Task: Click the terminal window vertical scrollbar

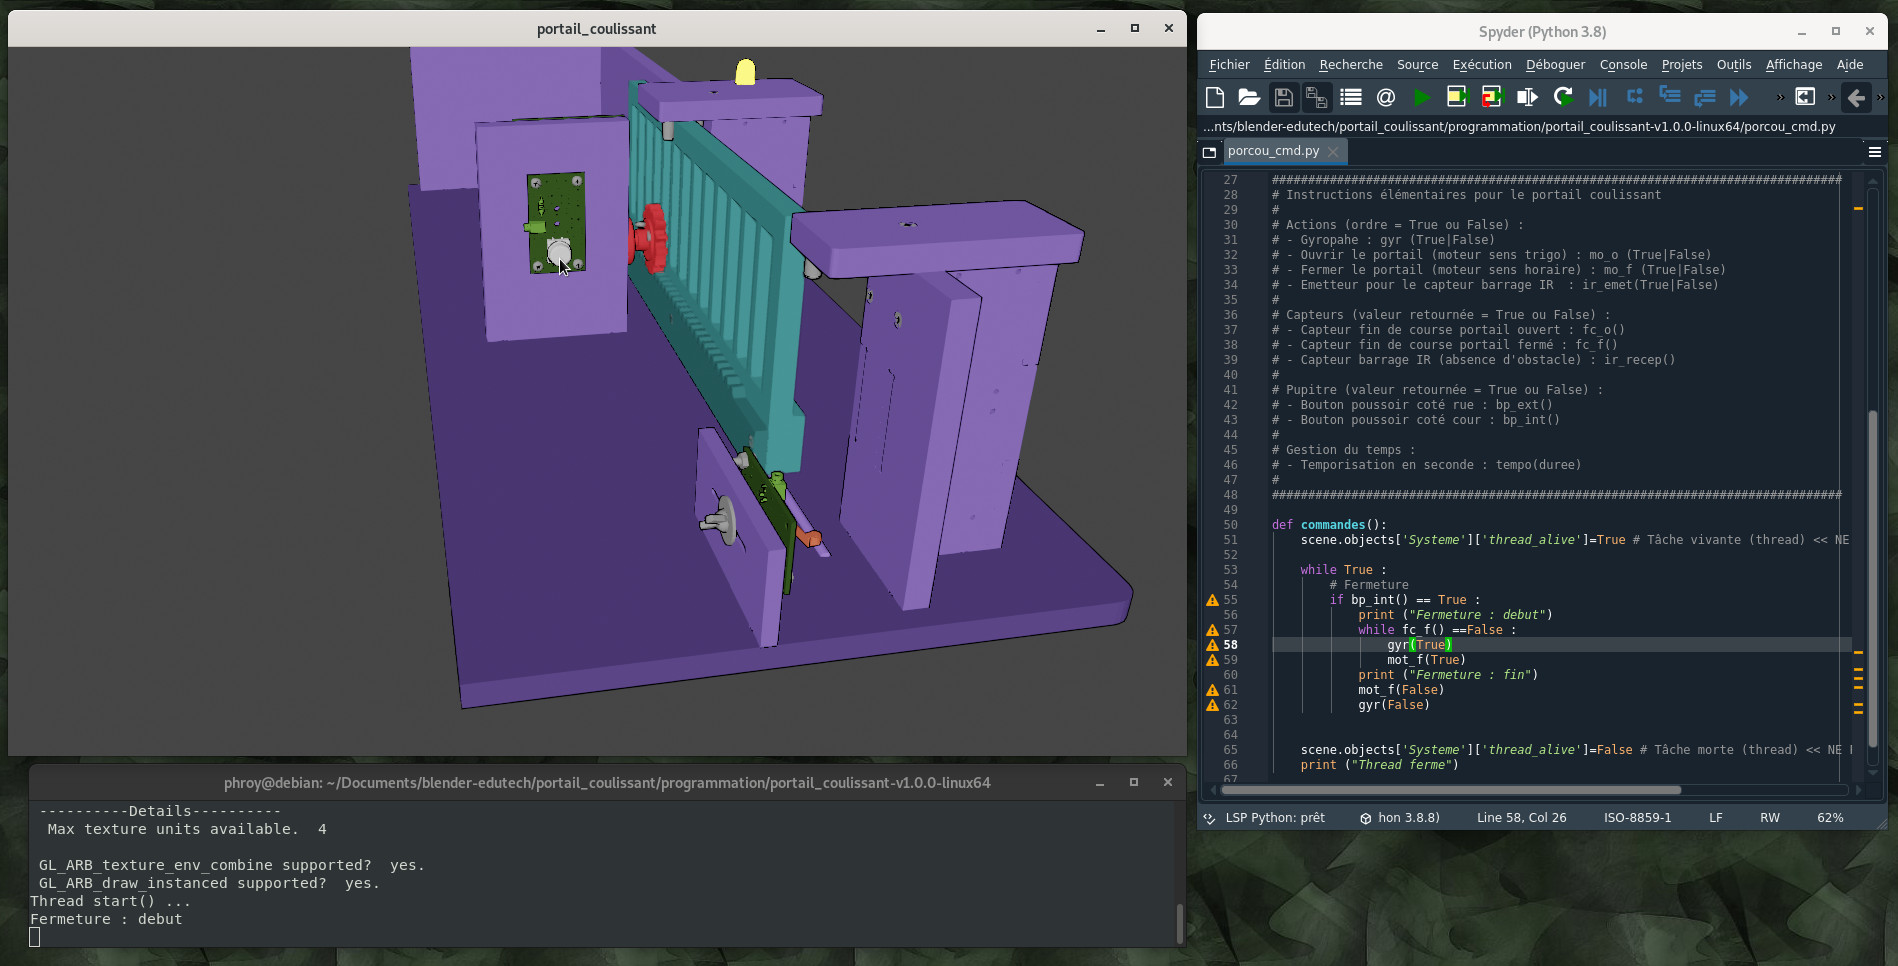Action: (x=1180, y=923)
